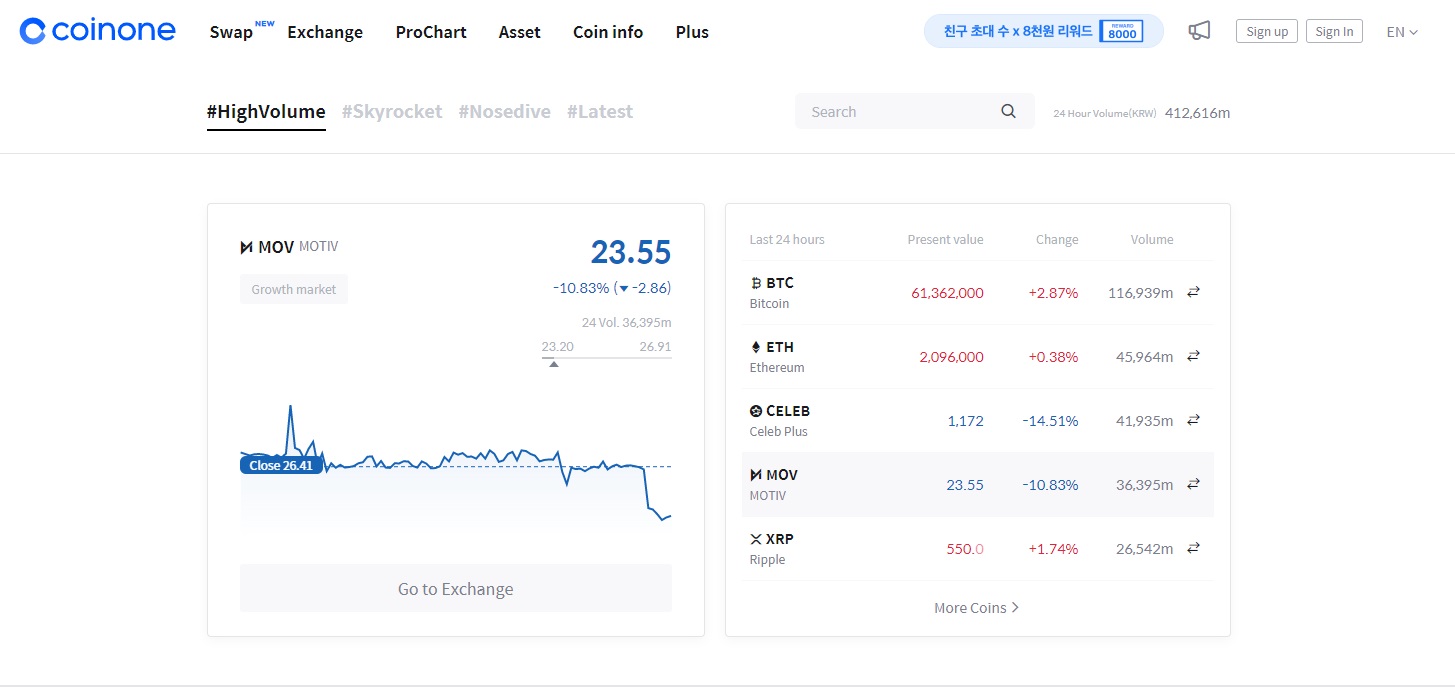Click the swap arrows icon for MOV

click(1193, 484)
